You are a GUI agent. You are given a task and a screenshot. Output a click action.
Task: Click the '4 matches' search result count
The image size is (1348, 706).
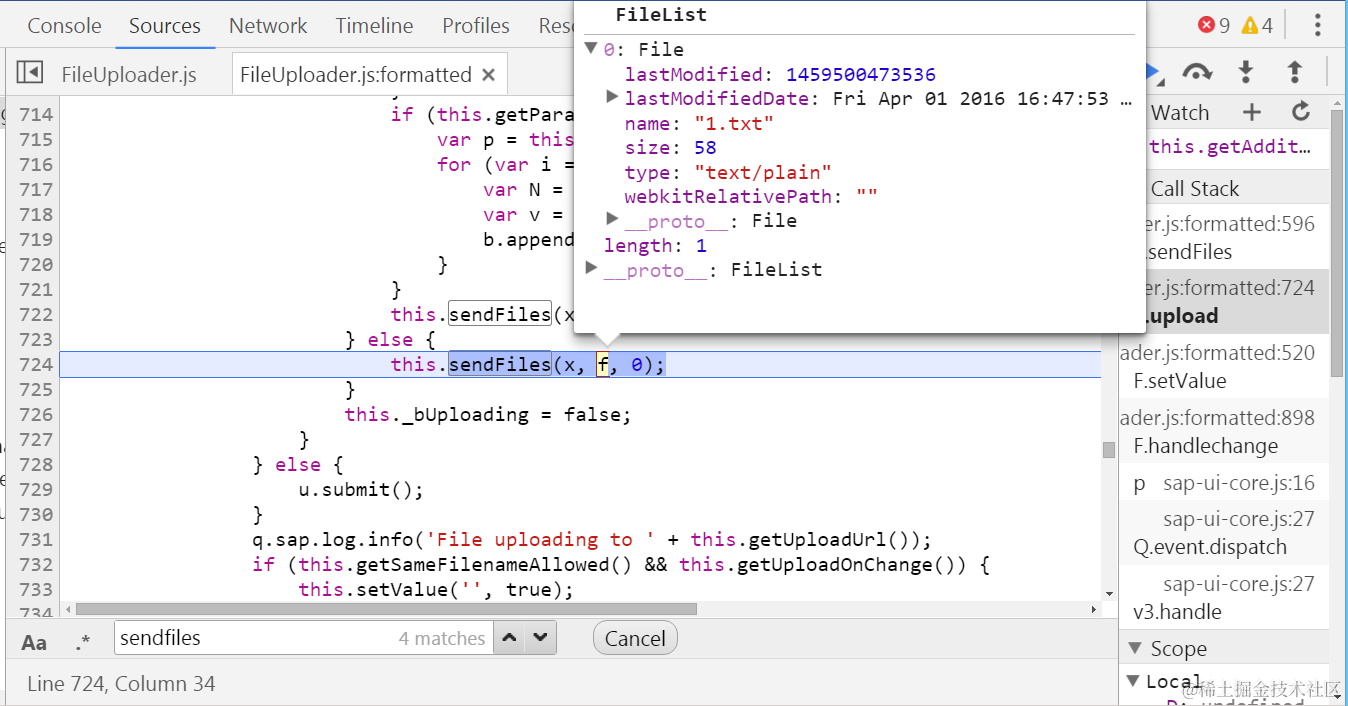[x=442, y=638]
